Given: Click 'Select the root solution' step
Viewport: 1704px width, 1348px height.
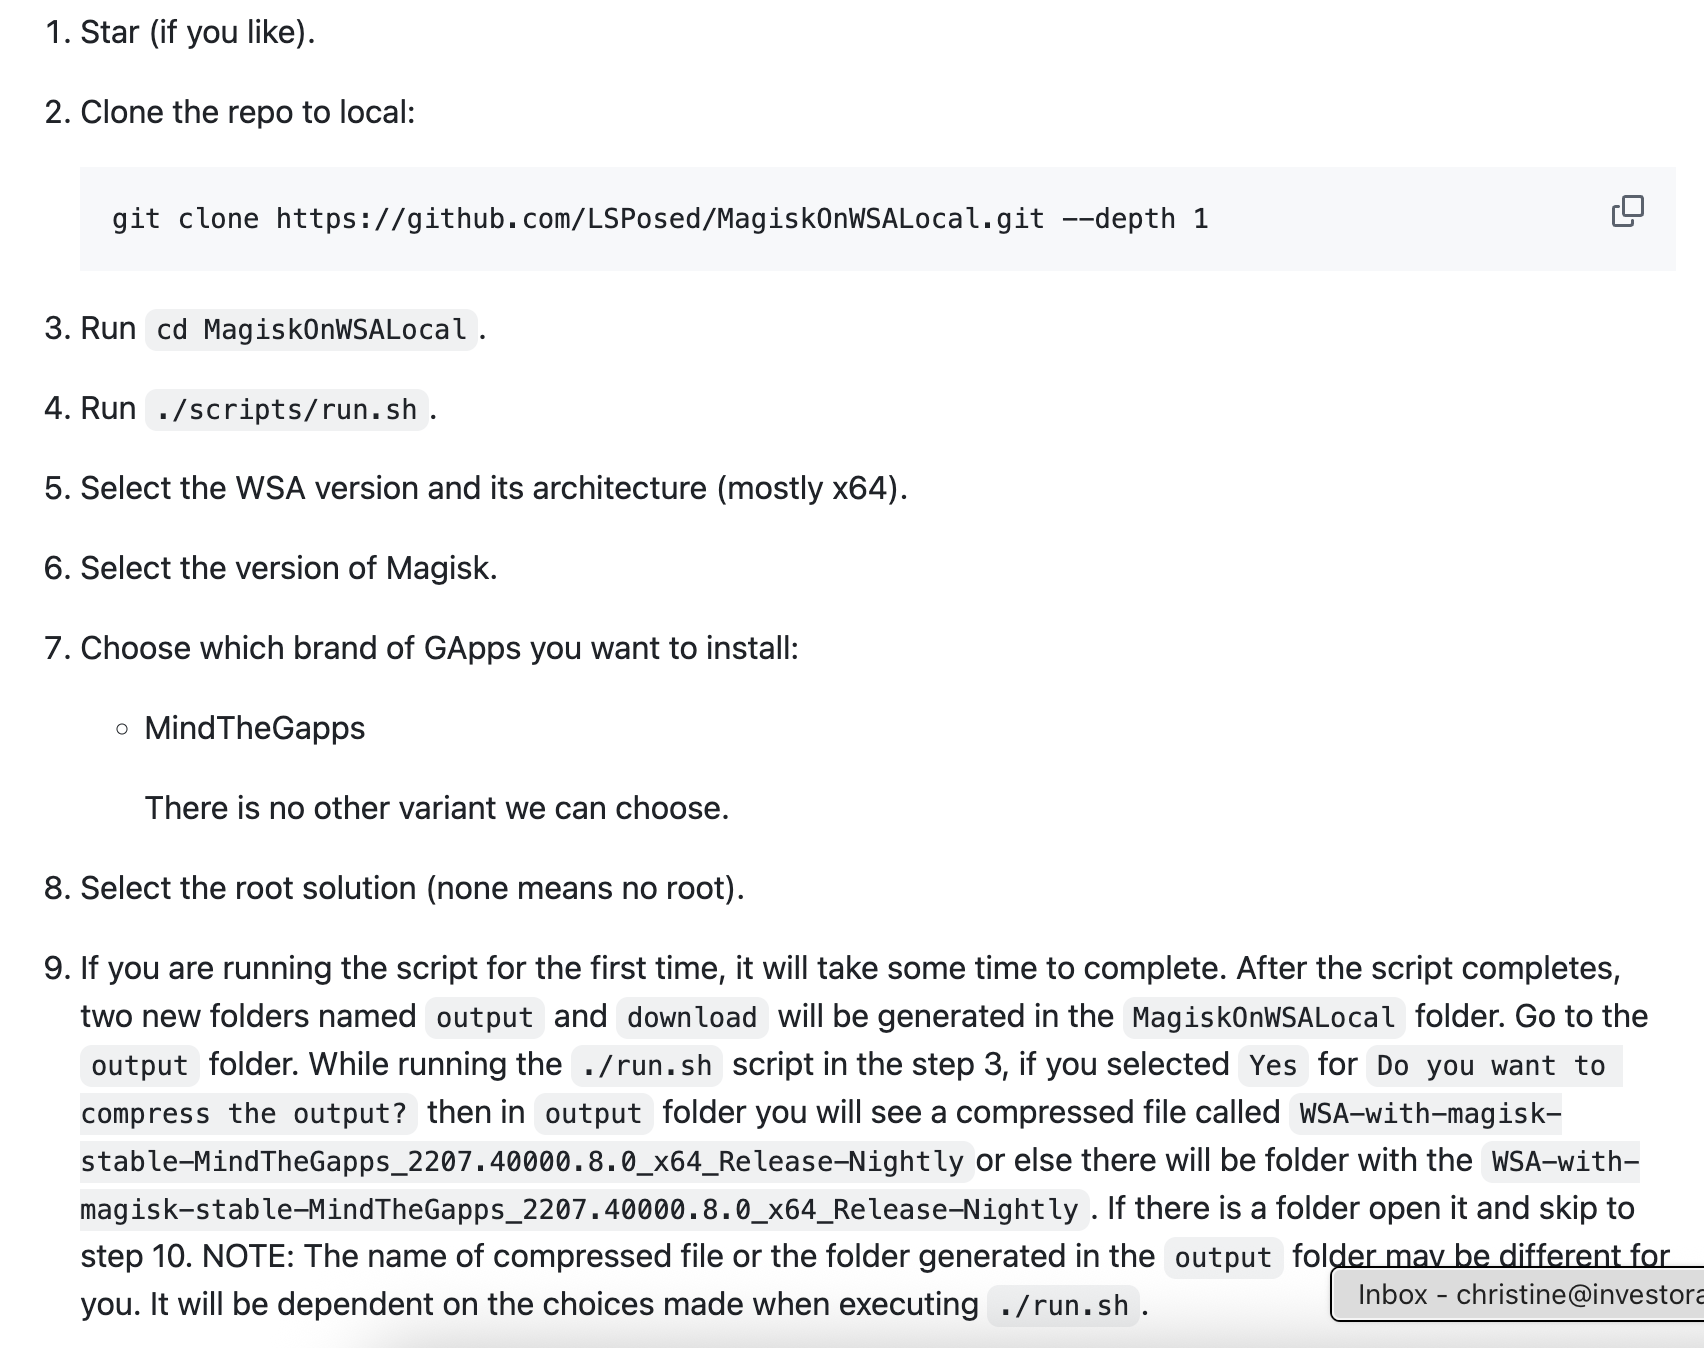Looking at the screenshot, I should tap(411, 888).
